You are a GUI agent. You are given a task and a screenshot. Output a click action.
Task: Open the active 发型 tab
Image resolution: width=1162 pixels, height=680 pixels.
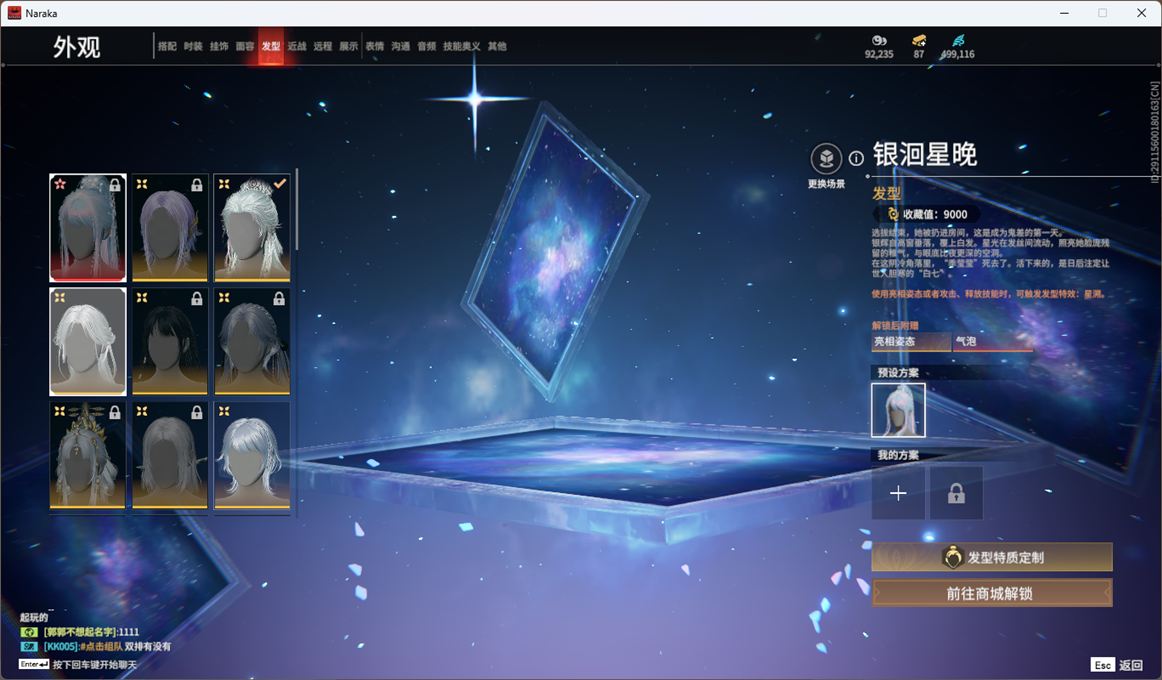271,46
